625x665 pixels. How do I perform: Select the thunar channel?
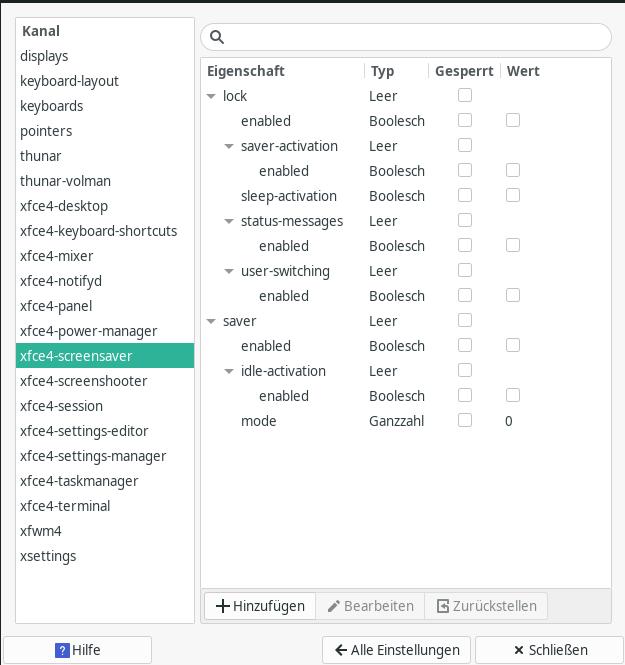pyautogui.click(x=105, y=156)
